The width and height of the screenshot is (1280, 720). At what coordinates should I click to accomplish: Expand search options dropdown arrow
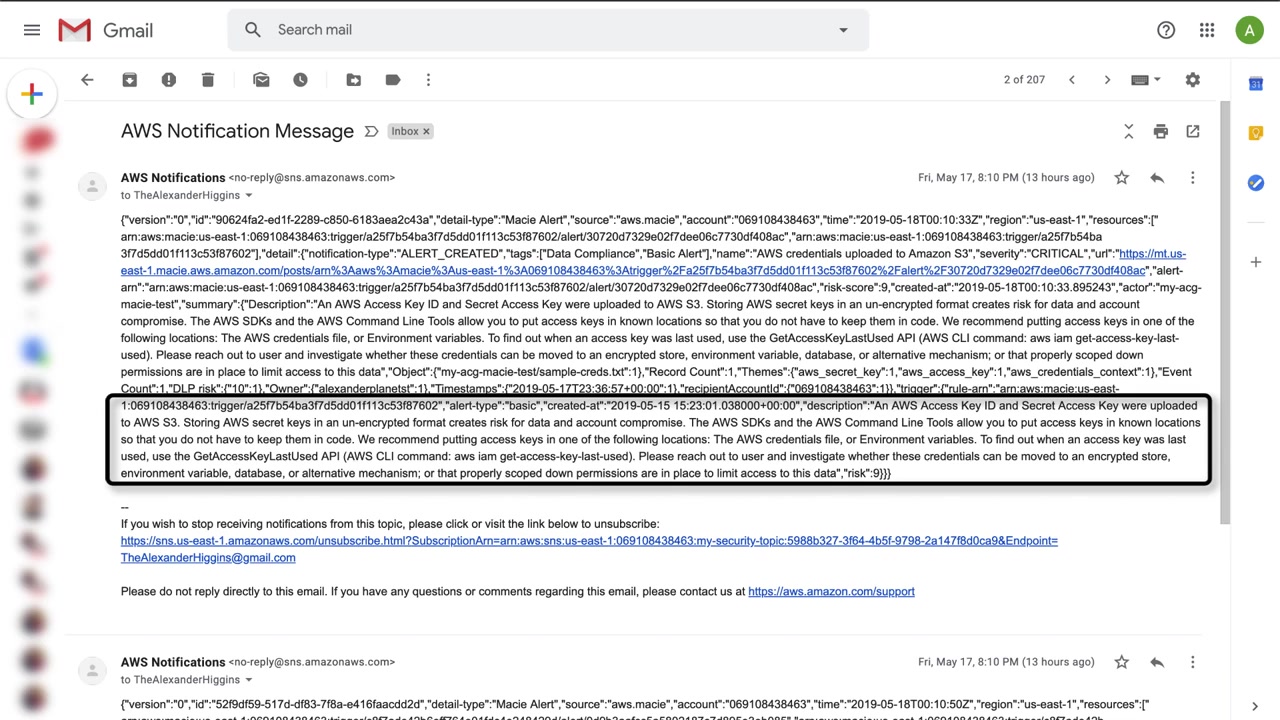(x=843, y=30)
